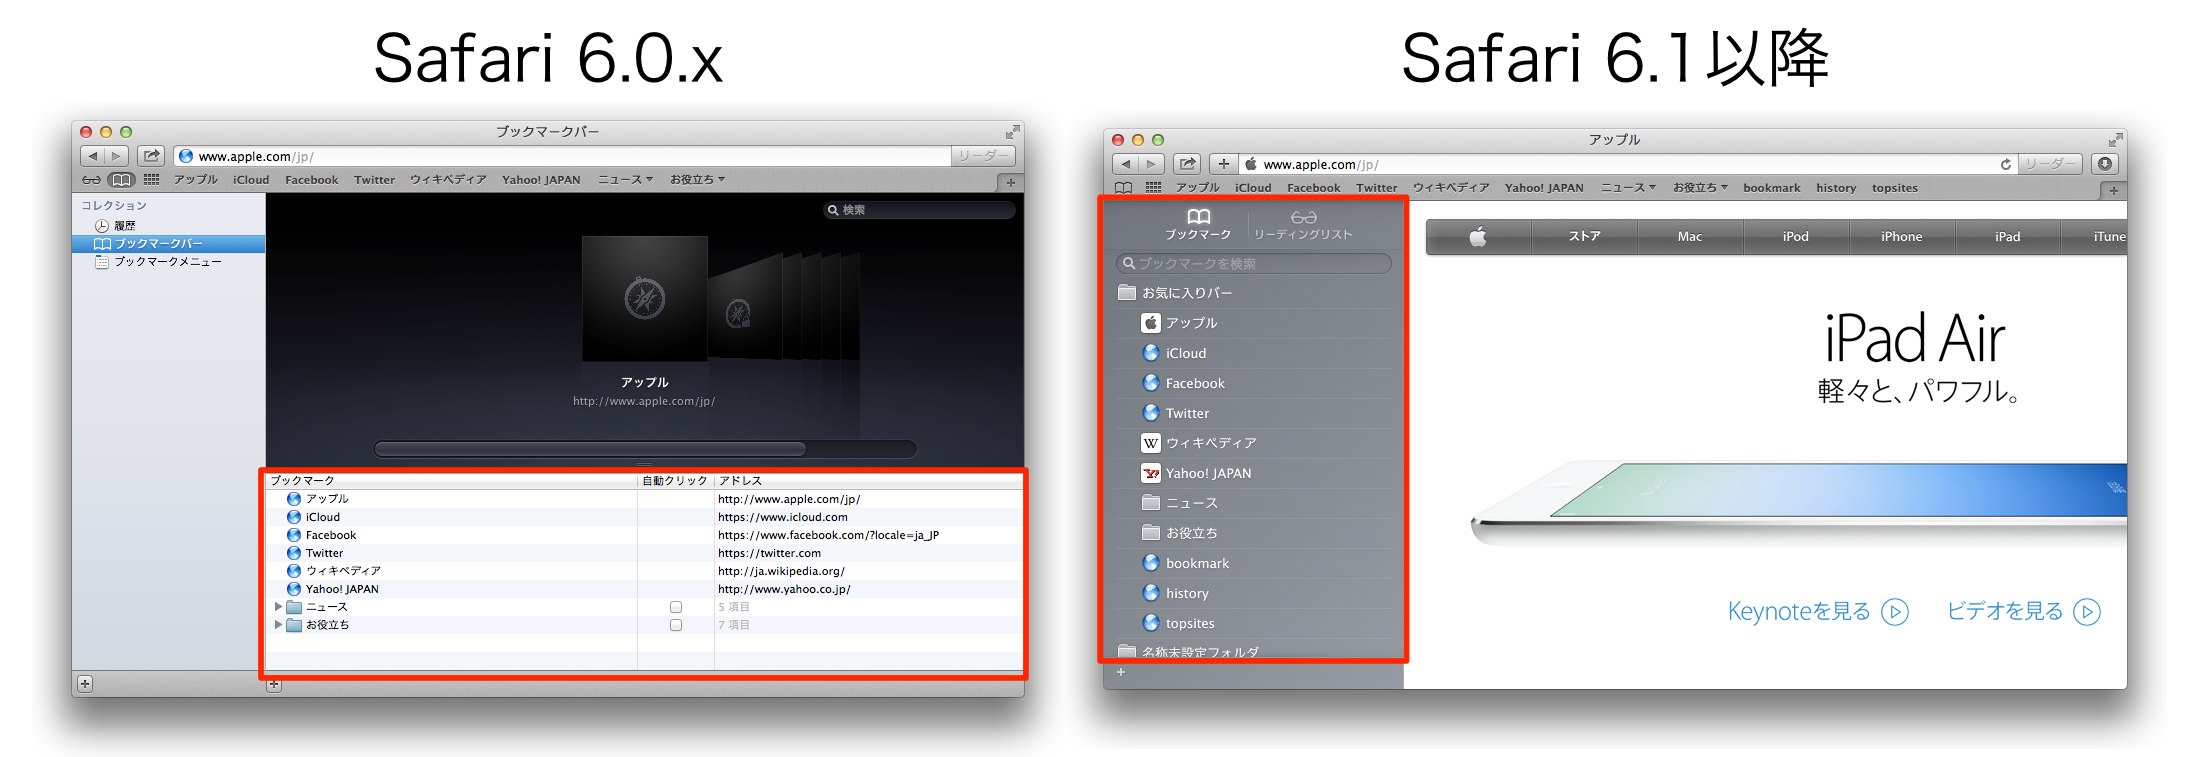Screen dimensions: 2200x757
Task: Switch to リーディングリスト tab in Safari 6.1 sidebar
Action: [x=1303, y=225]
